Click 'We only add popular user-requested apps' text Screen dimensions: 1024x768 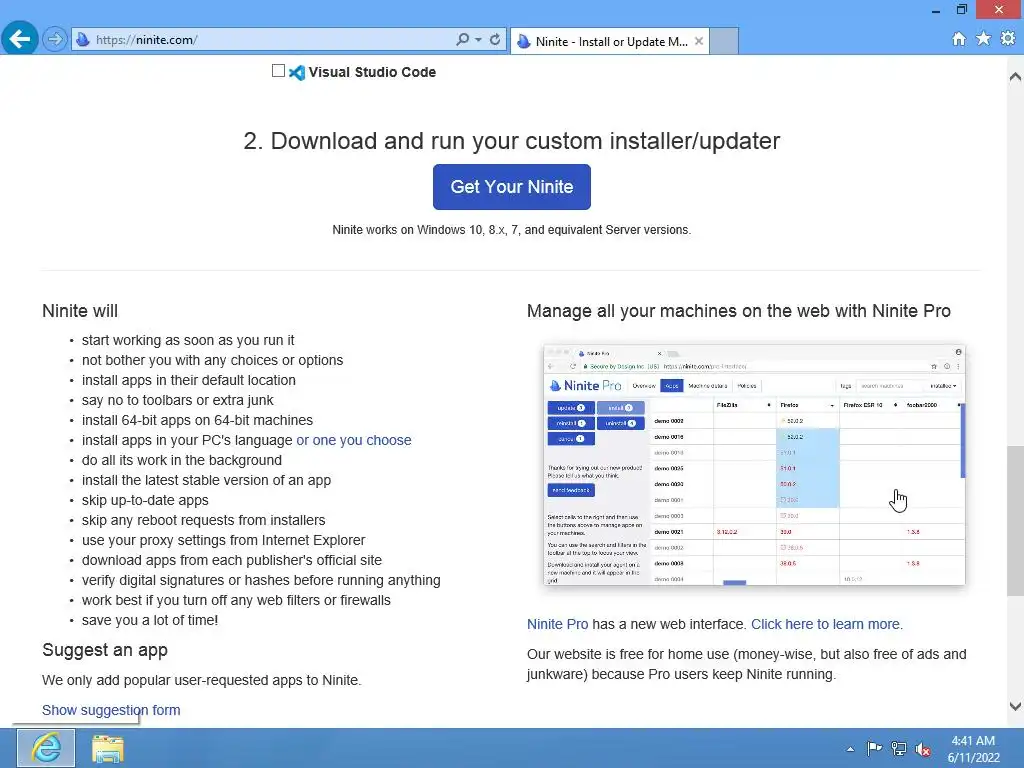[202, 680]
